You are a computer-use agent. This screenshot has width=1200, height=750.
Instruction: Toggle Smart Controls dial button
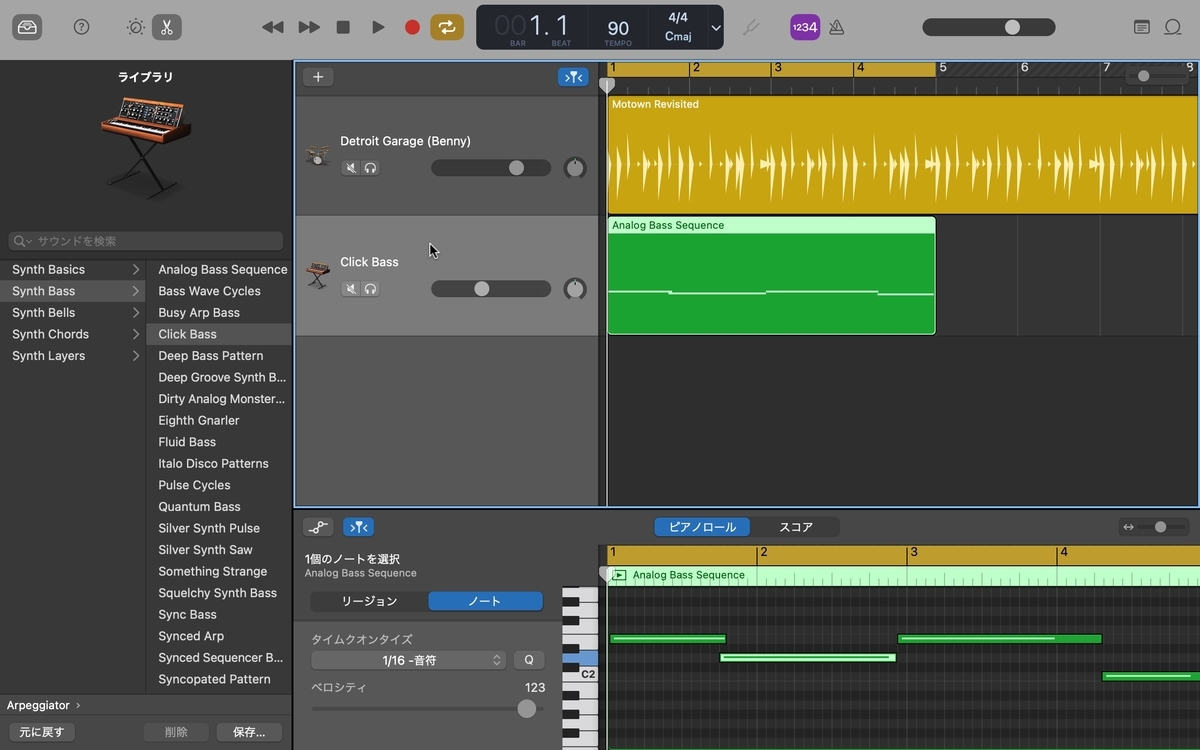tap(135, 27)
